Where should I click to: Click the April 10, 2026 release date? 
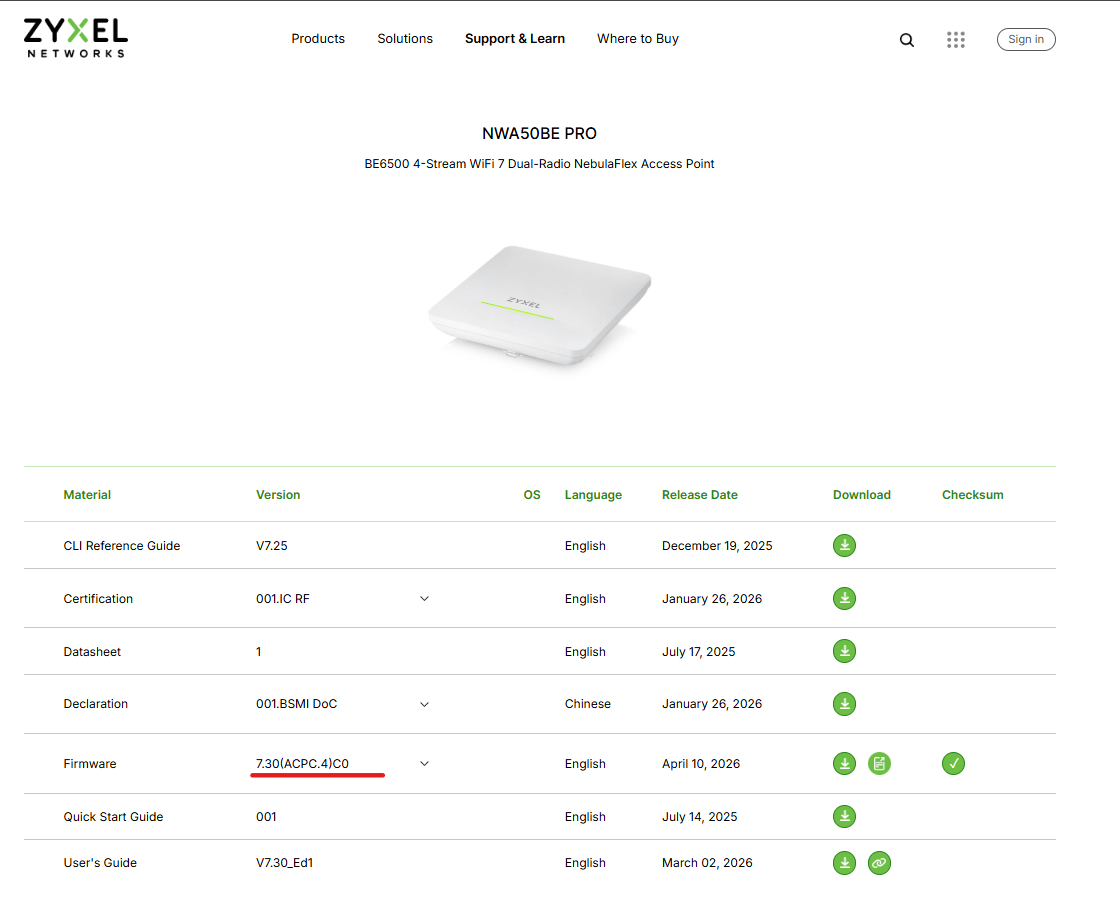pyautogui.click(x=701, y=763)
